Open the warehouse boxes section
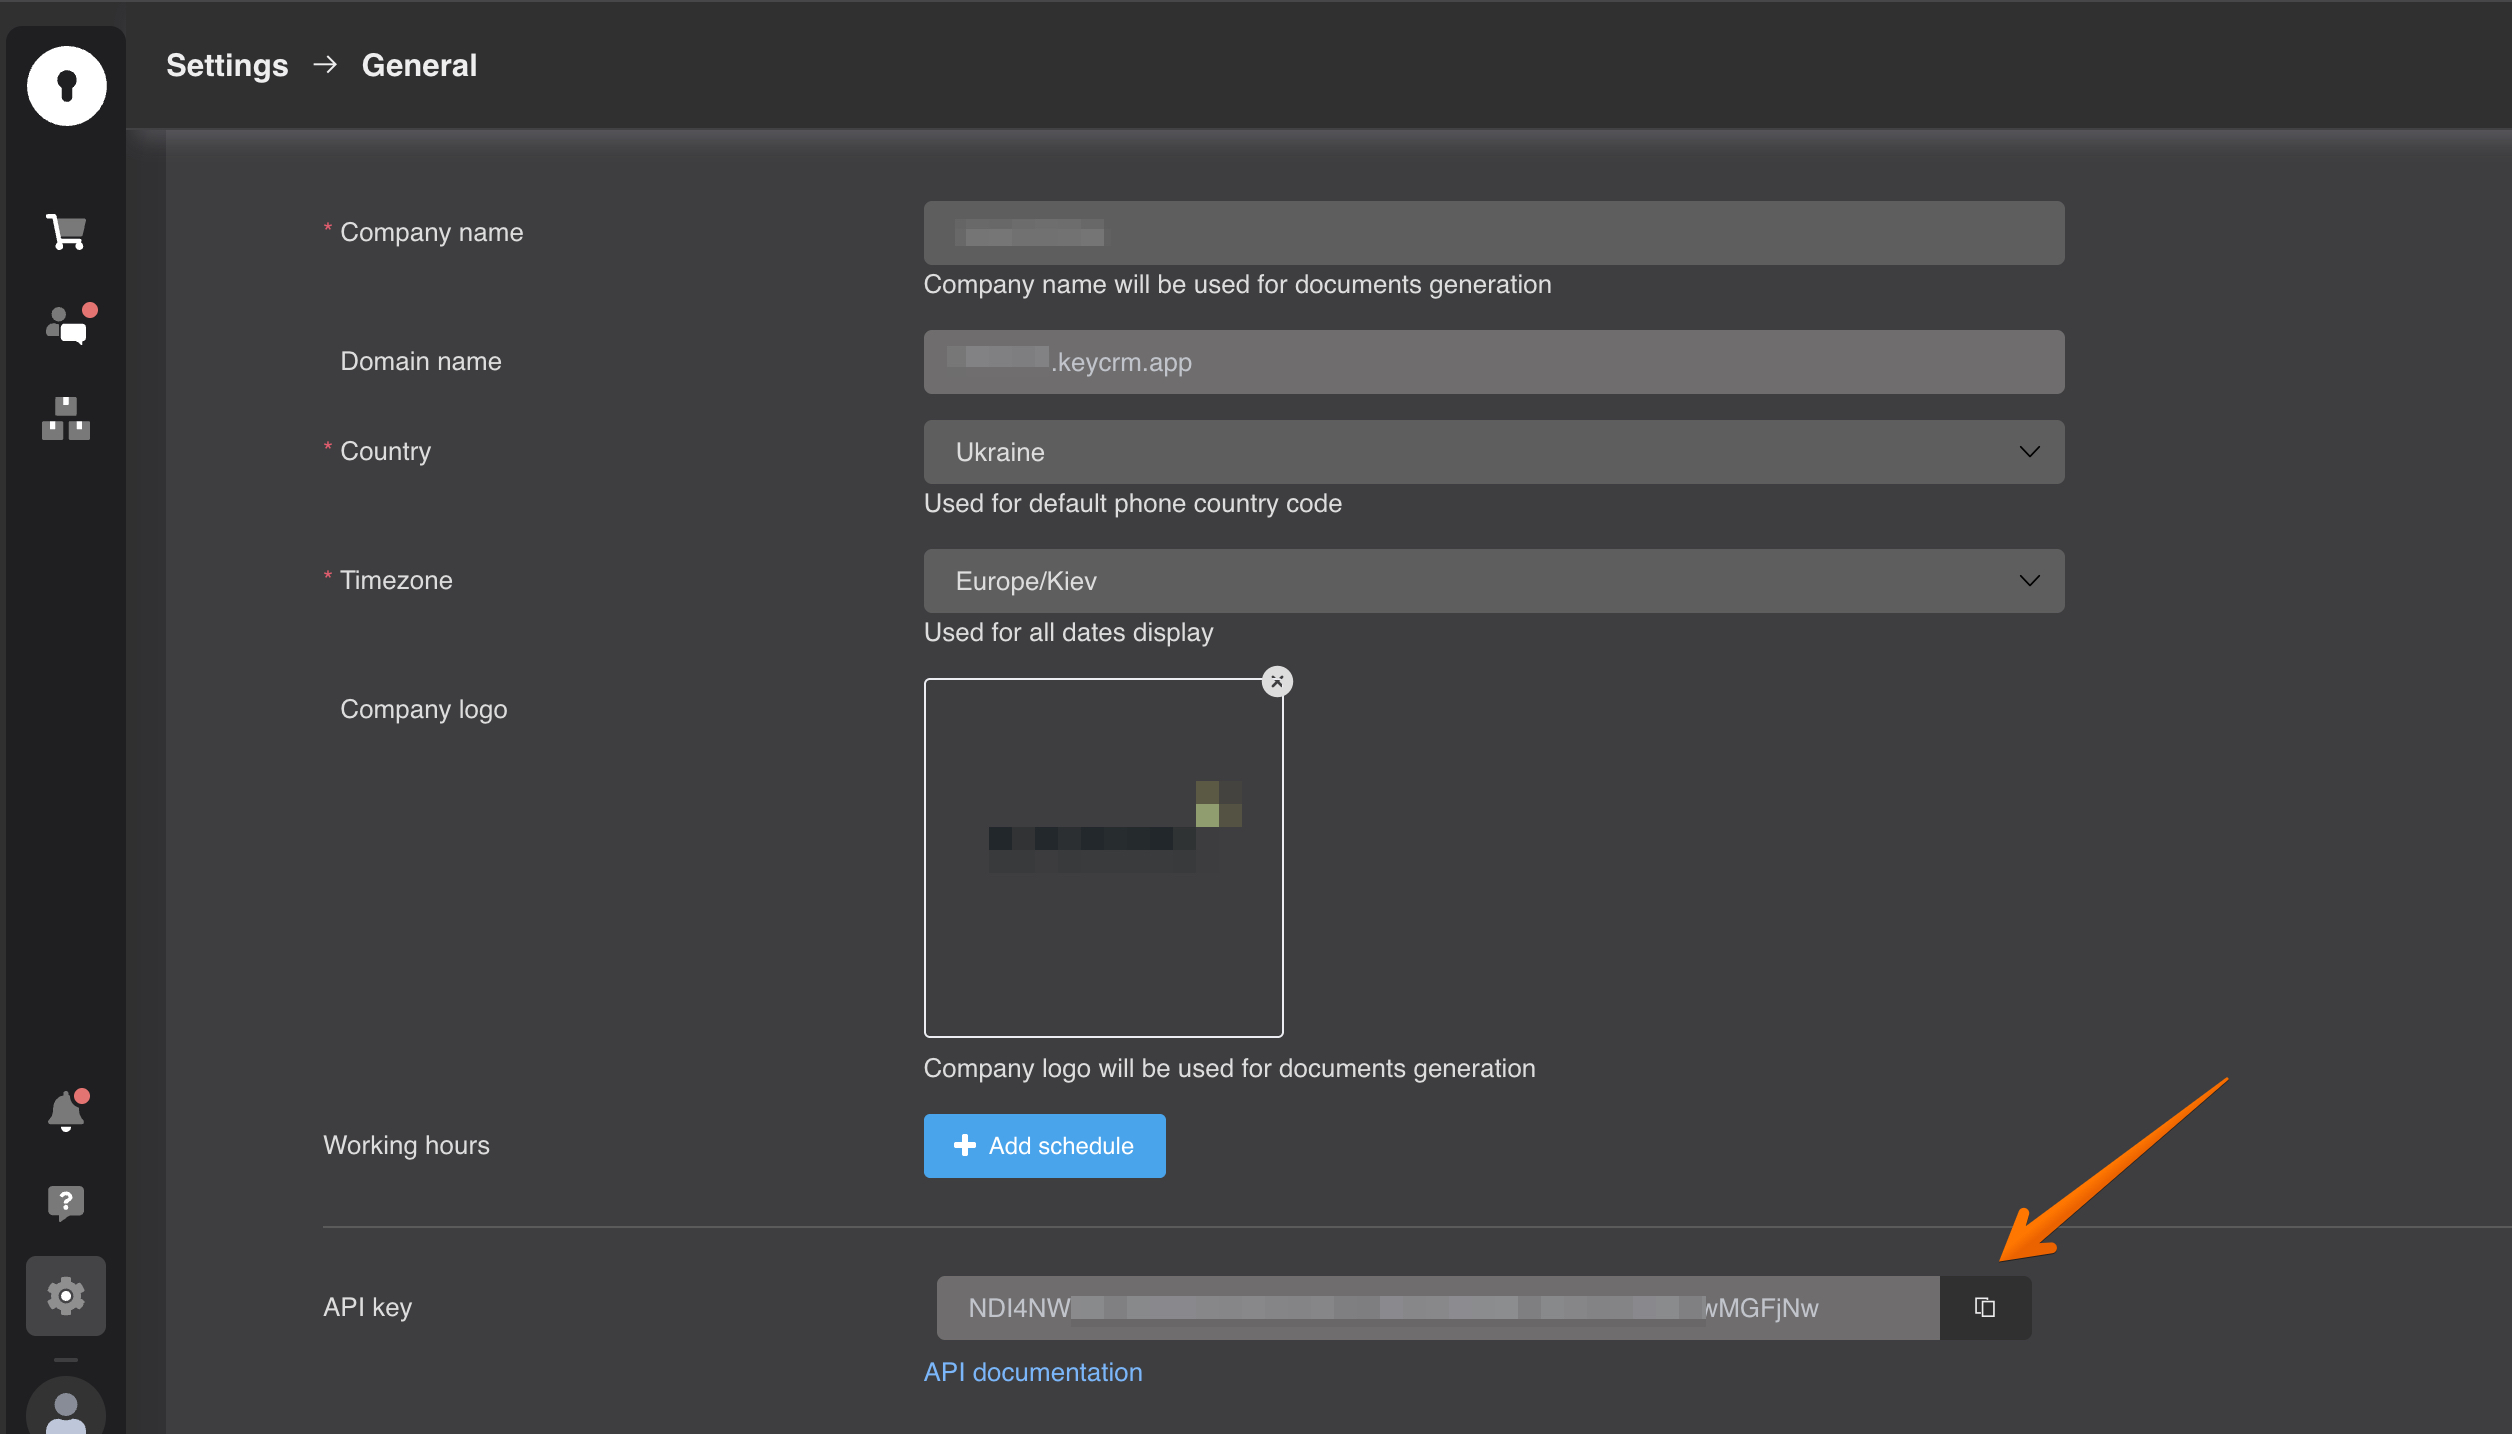The image size is (2512, 1434). tap(66, 418)
